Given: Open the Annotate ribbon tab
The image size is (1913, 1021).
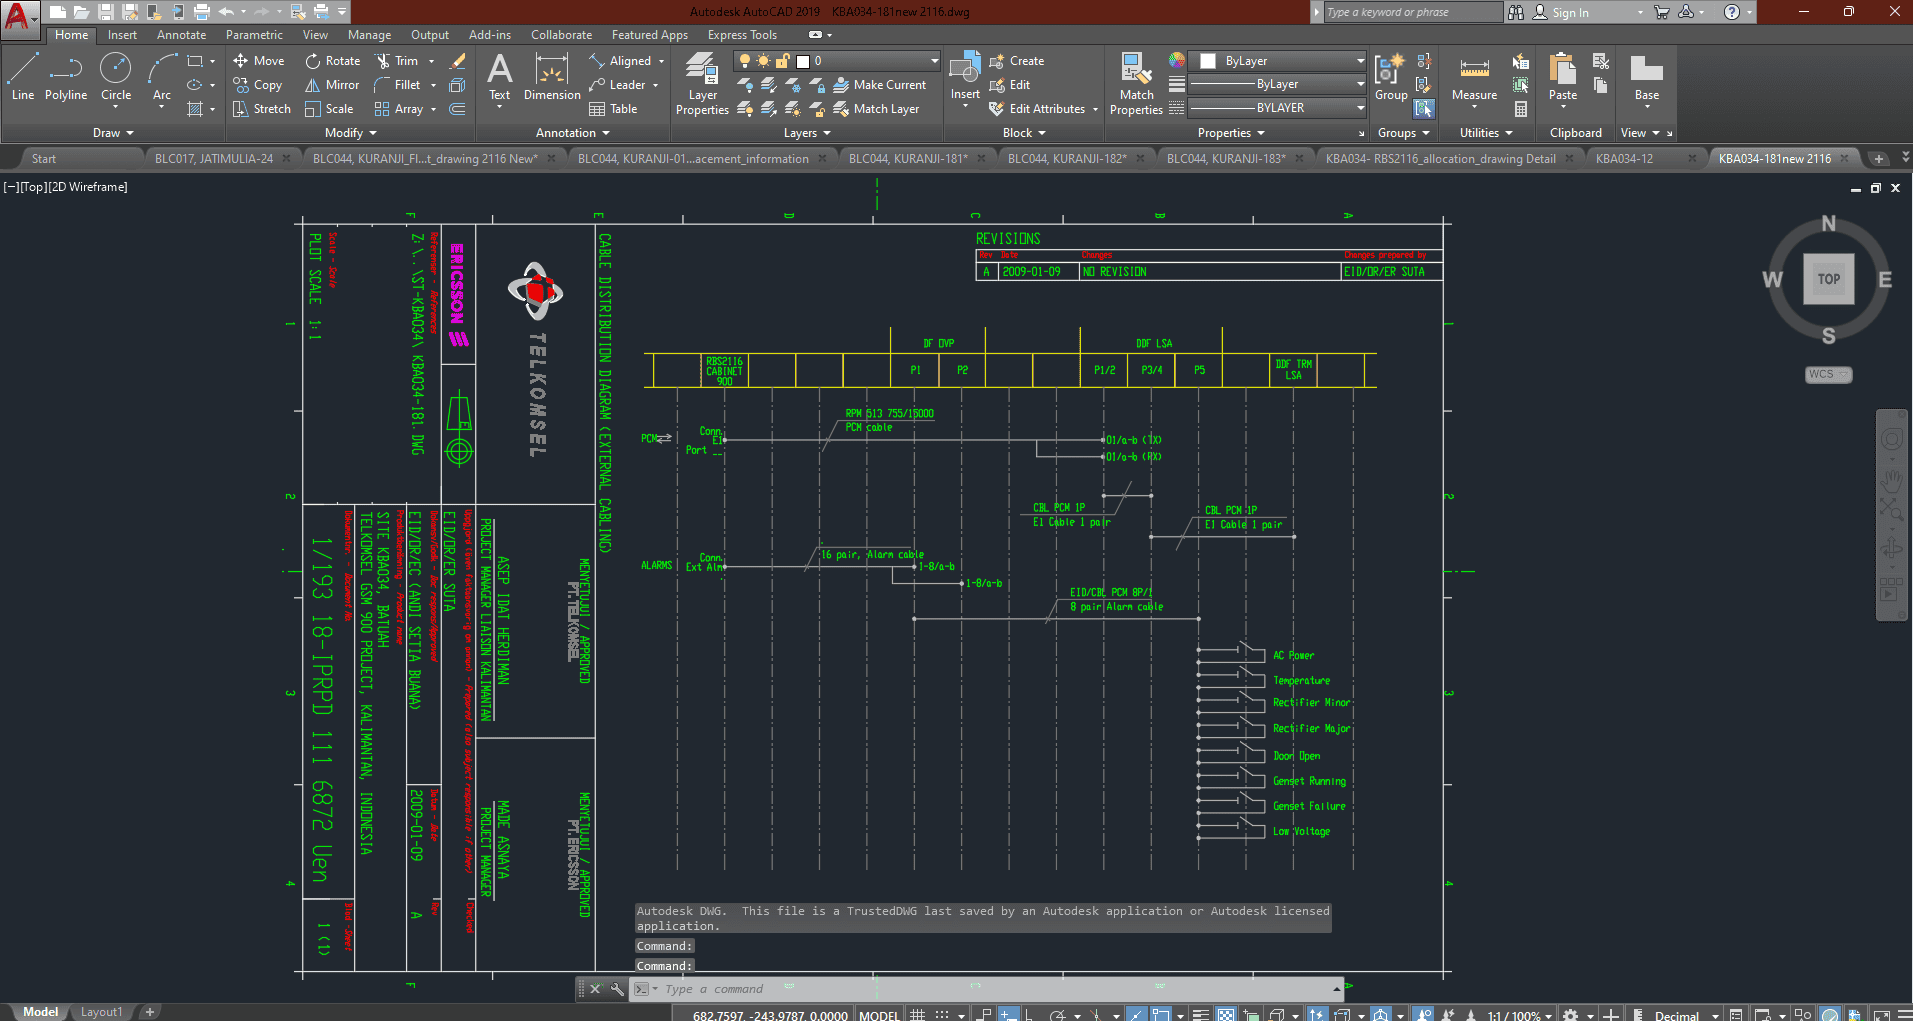Looking at the screenshot, I should [x=181, y=35].
